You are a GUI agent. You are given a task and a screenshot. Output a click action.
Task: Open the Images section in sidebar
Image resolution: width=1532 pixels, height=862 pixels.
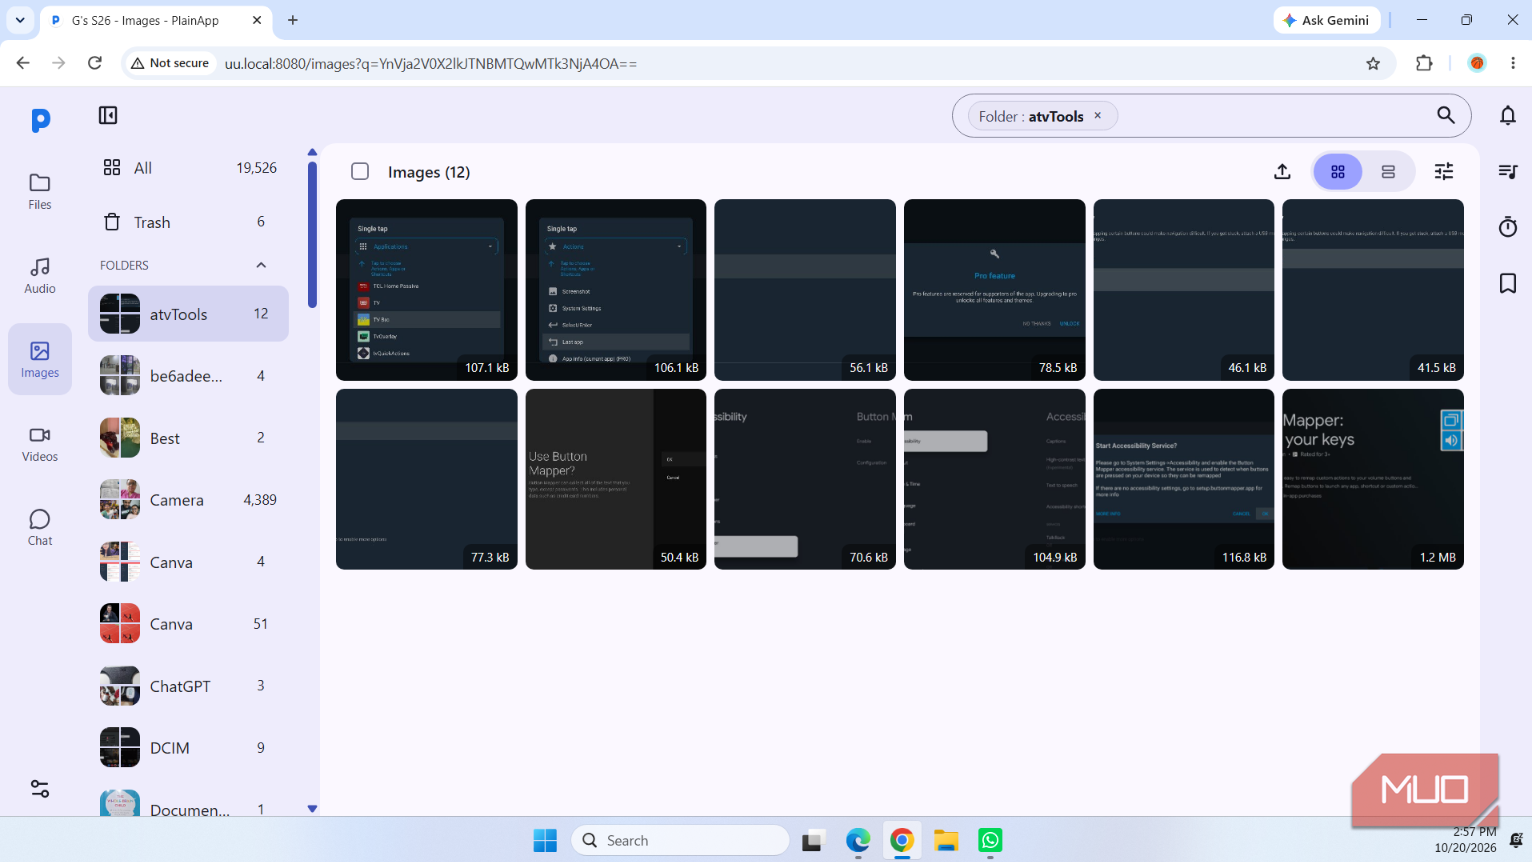(x=40, y=359)
